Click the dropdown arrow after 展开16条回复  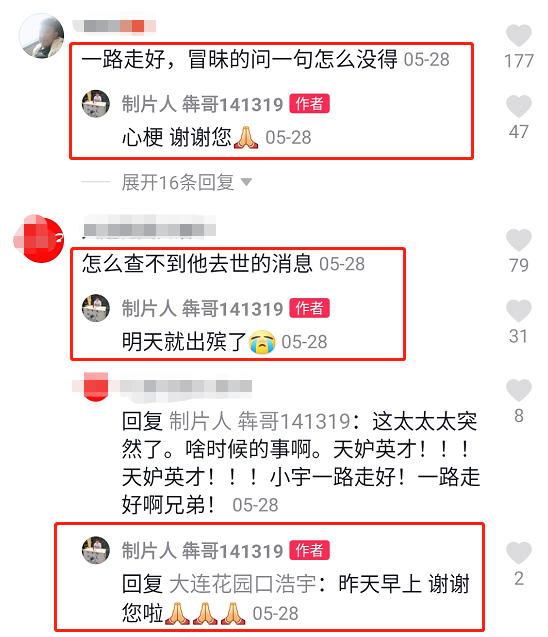click(x=246, y=182)
